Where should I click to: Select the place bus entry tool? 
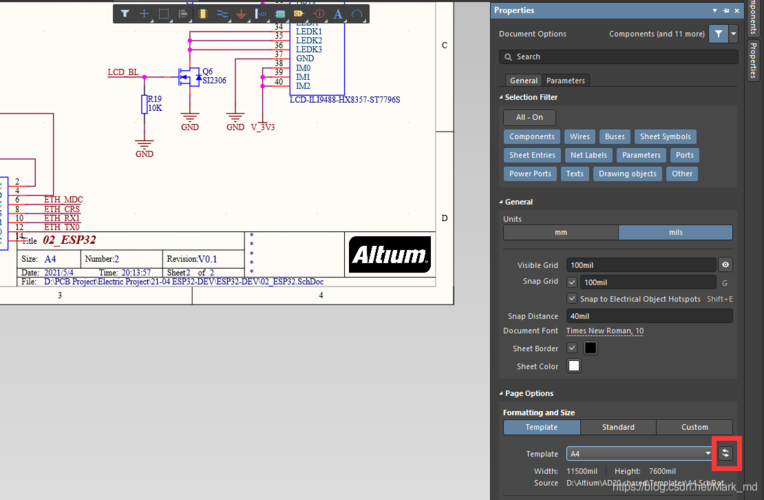261,14
